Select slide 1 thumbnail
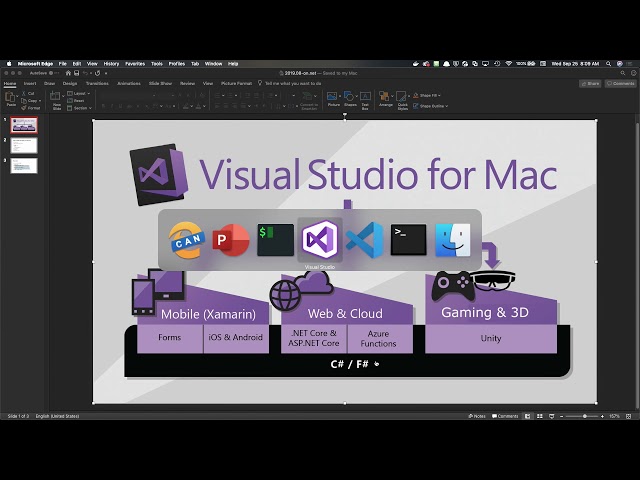 tap(24, 125)
